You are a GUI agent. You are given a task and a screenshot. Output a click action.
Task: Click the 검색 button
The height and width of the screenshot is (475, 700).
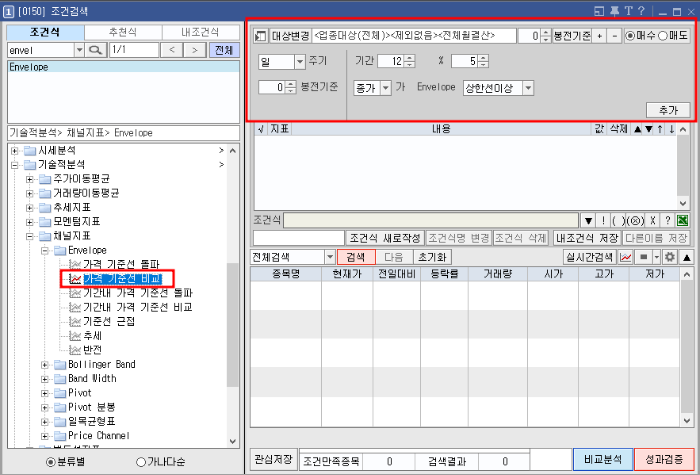356,257
